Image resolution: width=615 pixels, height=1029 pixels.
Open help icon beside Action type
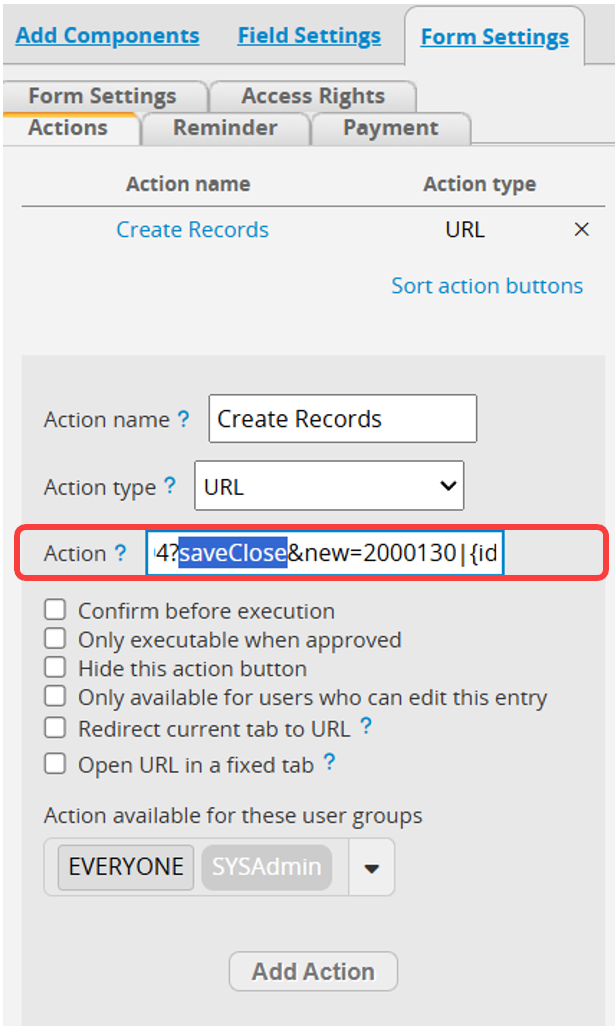click(x=169, y=486)
